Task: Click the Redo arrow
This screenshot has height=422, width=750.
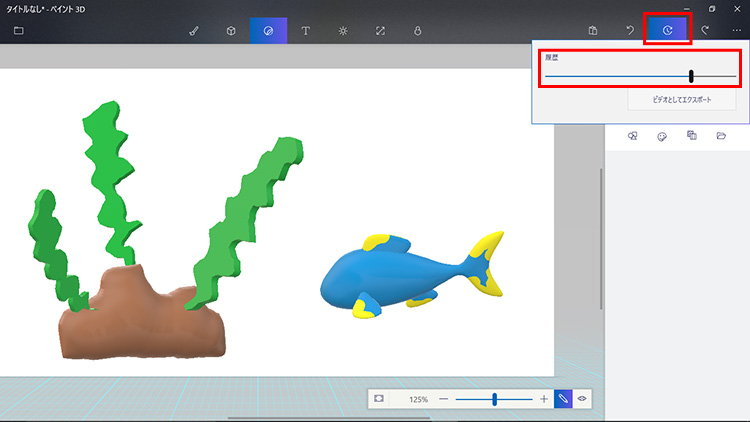Action: [705, 31]
